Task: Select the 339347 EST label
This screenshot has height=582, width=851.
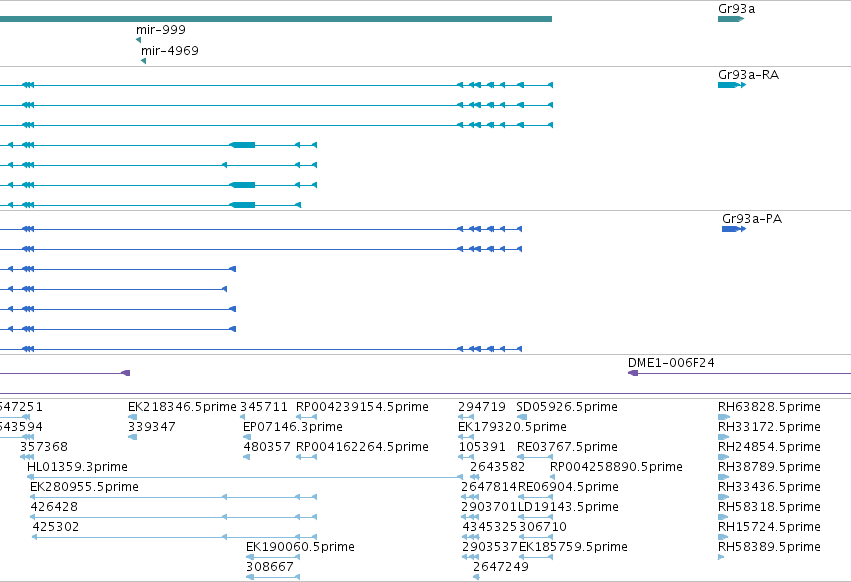Action: point(152,427)
